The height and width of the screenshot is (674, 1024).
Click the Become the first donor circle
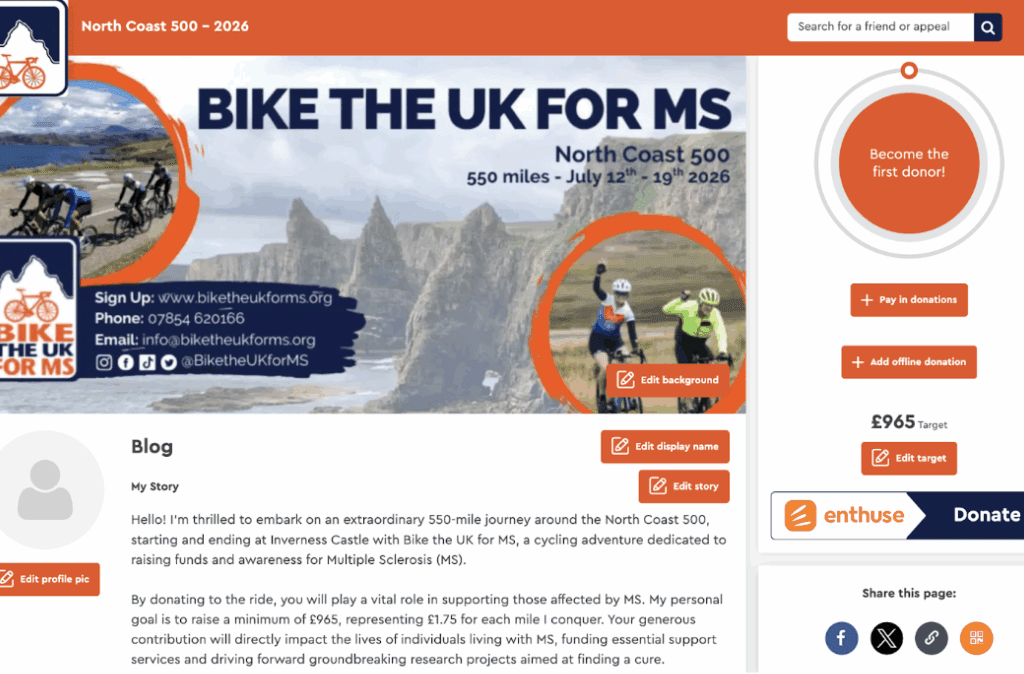(909, 163)
